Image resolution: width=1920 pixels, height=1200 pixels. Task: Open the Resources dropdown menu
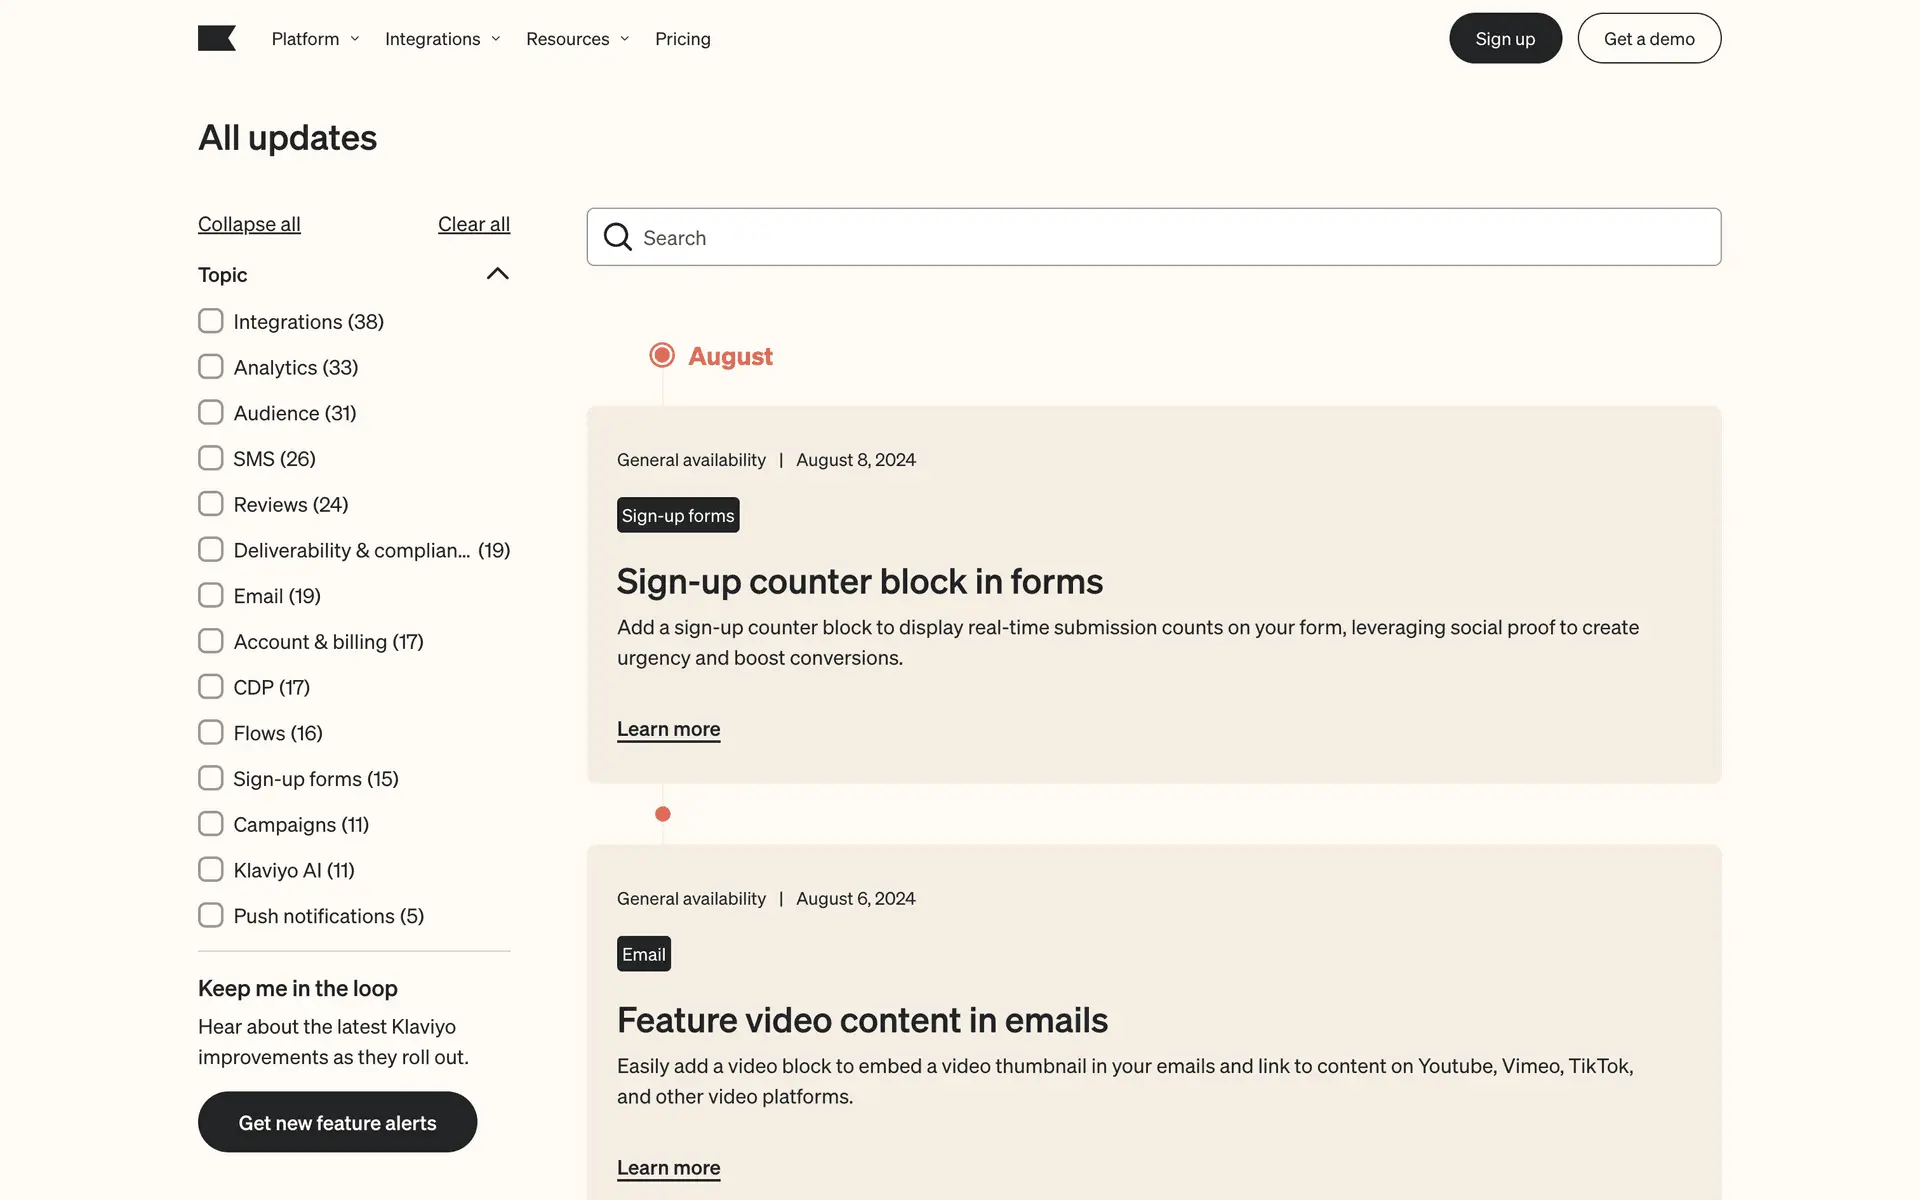pos(577,39)
